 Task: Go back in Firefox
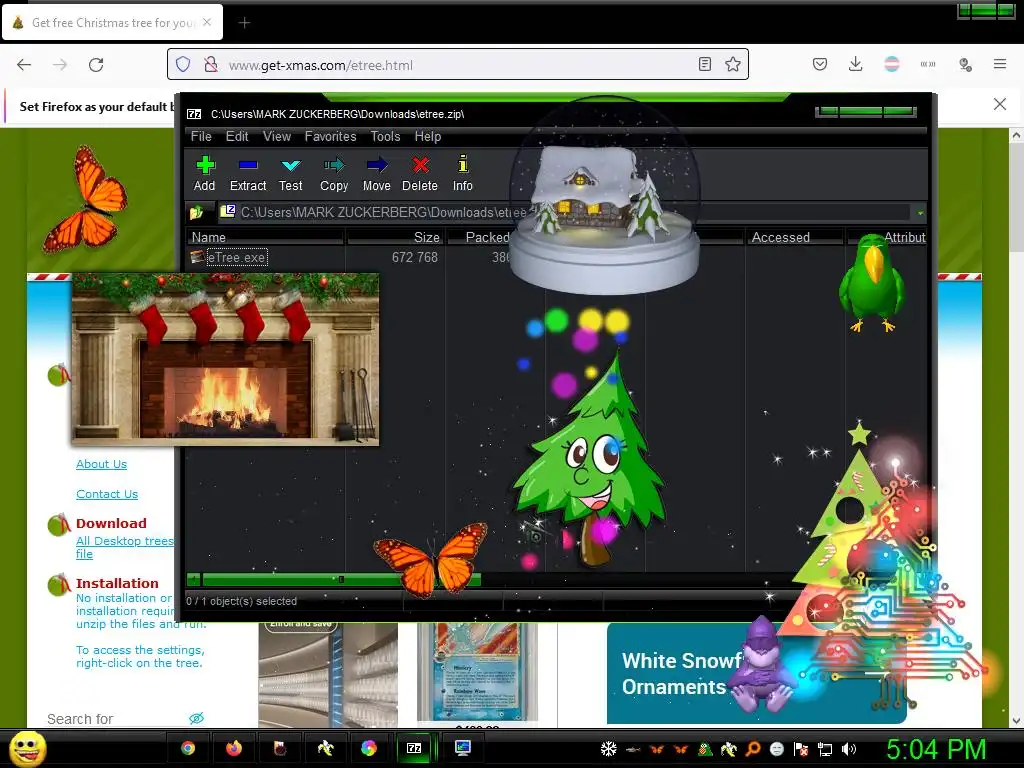point(24,65)
